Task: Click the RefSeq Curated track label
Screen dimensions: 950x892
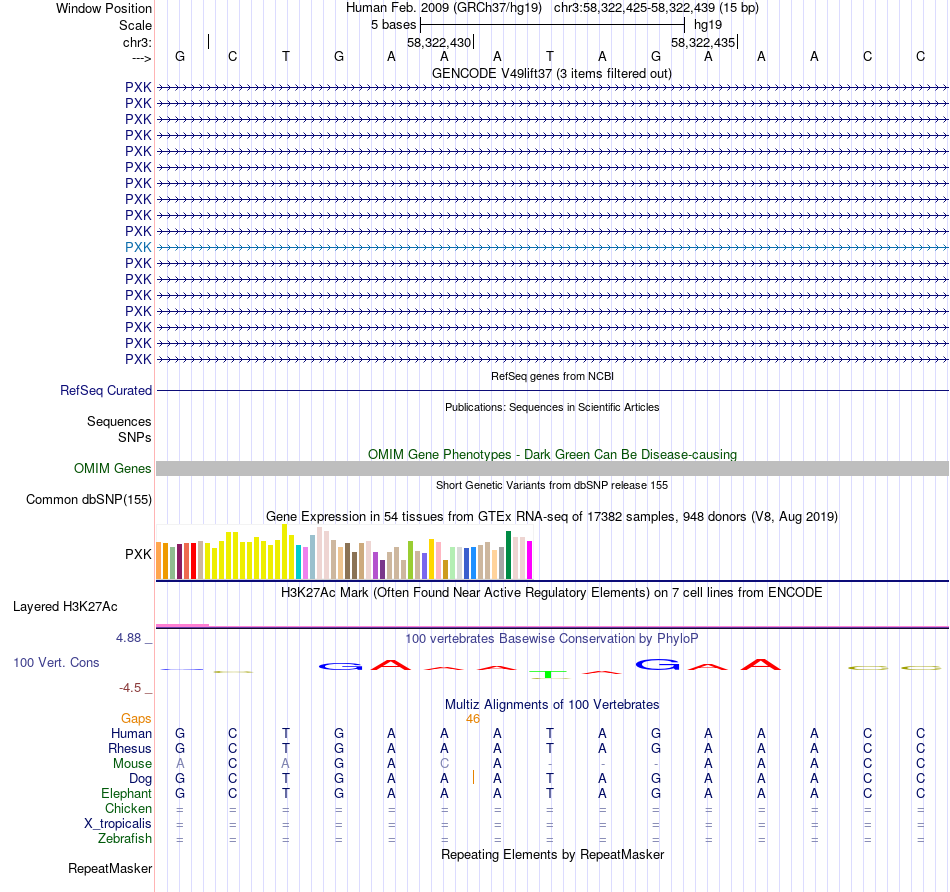Action: coord(105,390)
